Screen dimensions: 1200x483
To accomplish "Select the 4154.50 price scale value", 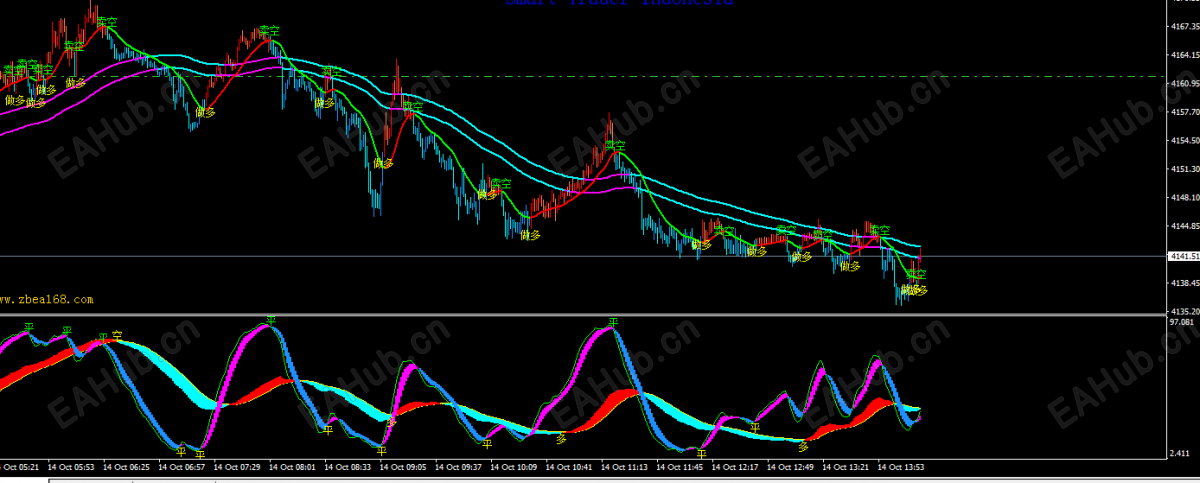I will tap(1183, 141).
